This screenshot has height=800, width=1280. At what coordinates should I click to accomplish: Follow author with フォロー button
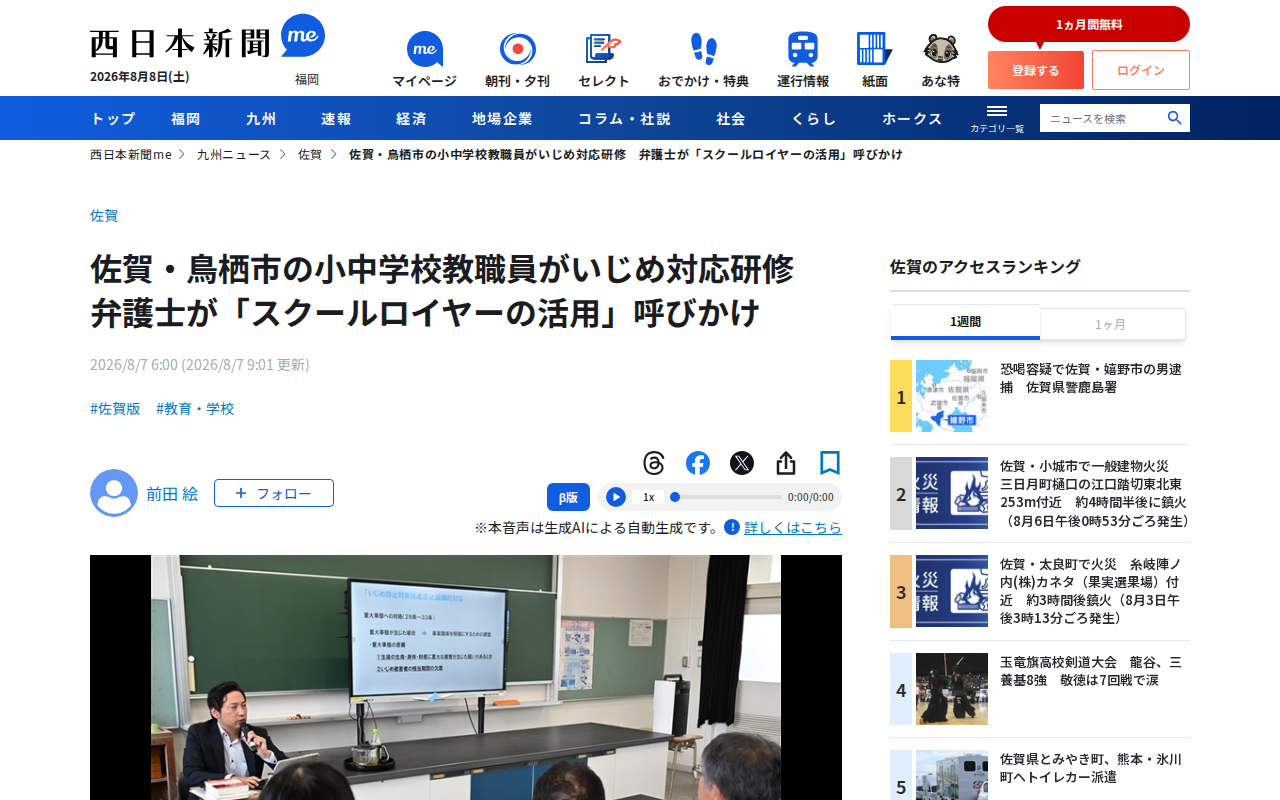[x=274, y=493]
